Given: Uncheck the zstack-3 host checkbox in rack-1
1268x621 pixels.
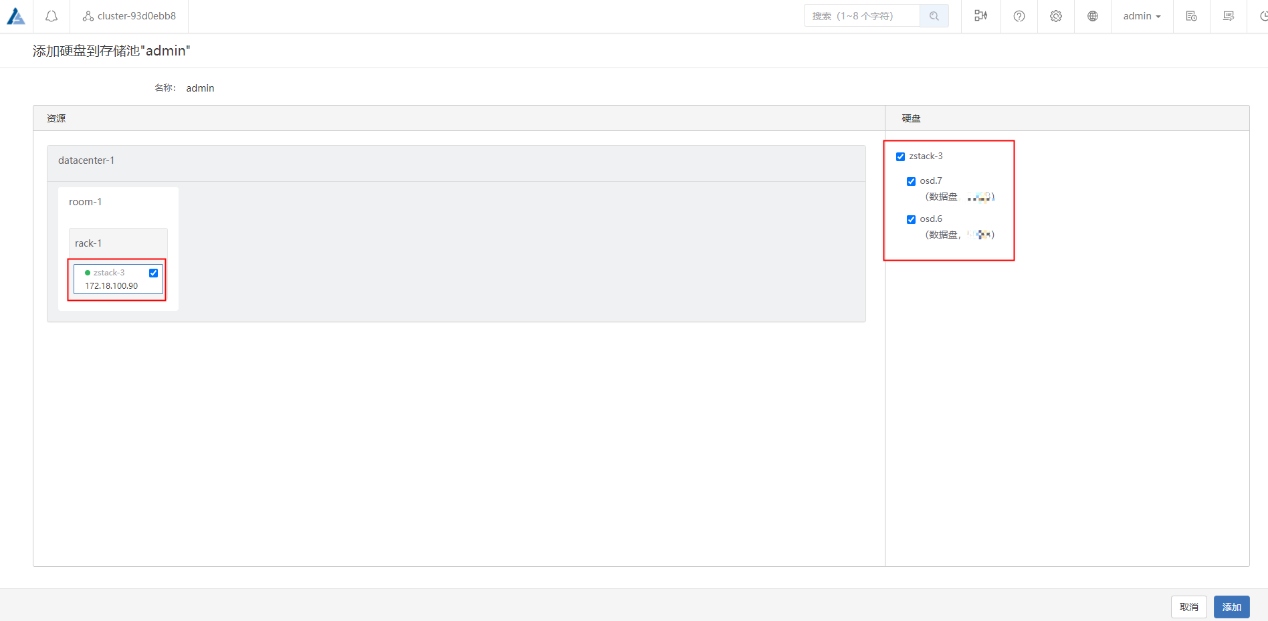Looking at the screenshot, I should click(153, 273).
